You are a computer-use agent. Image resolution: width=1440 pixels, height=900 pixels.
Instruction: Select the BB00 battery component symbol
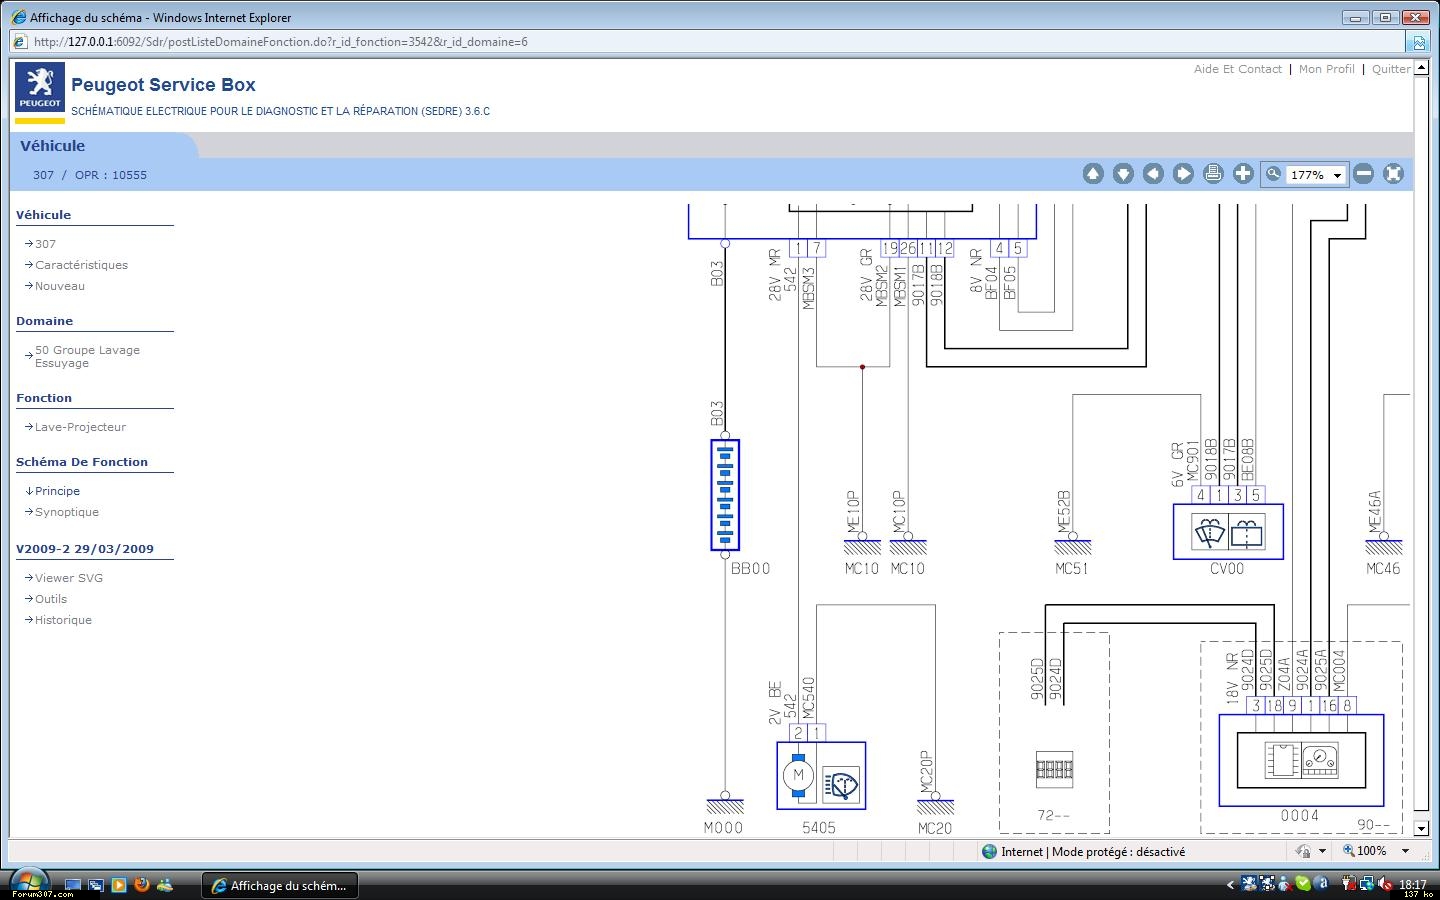coord(725,495)
